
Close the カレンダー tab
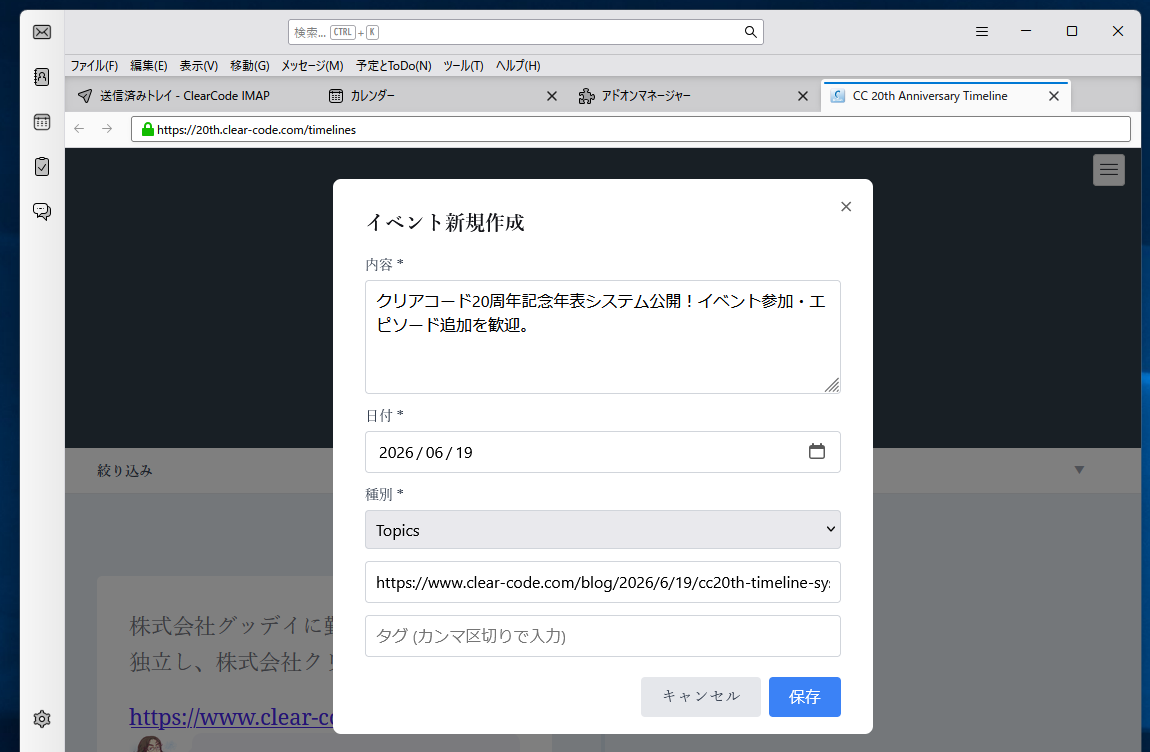point(552,96)
